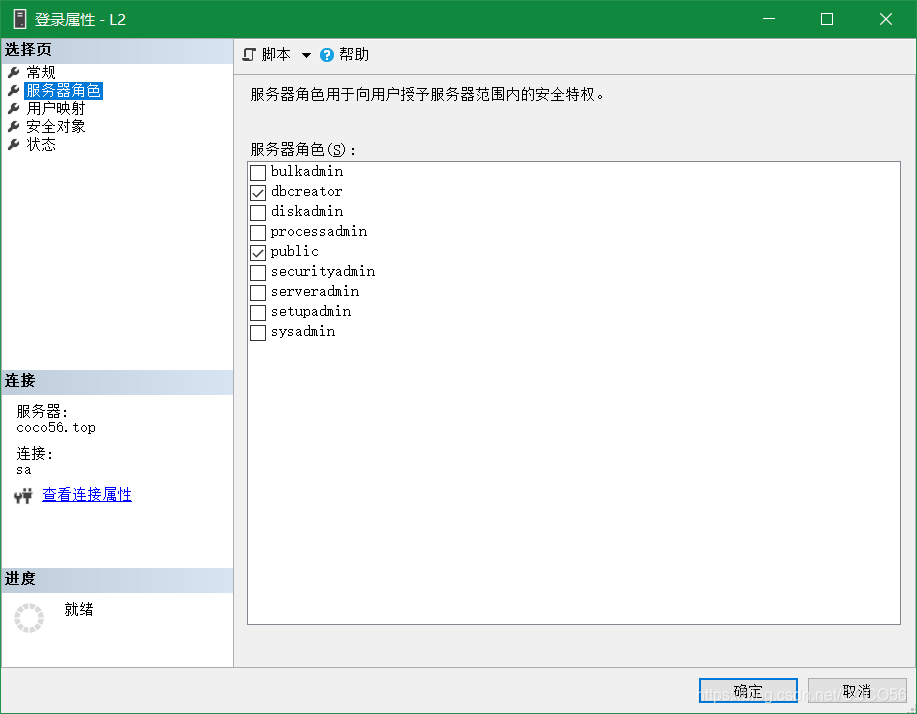Screen dimensions: 917x714
Task: Check the processadmin role box
Action: 258,233
